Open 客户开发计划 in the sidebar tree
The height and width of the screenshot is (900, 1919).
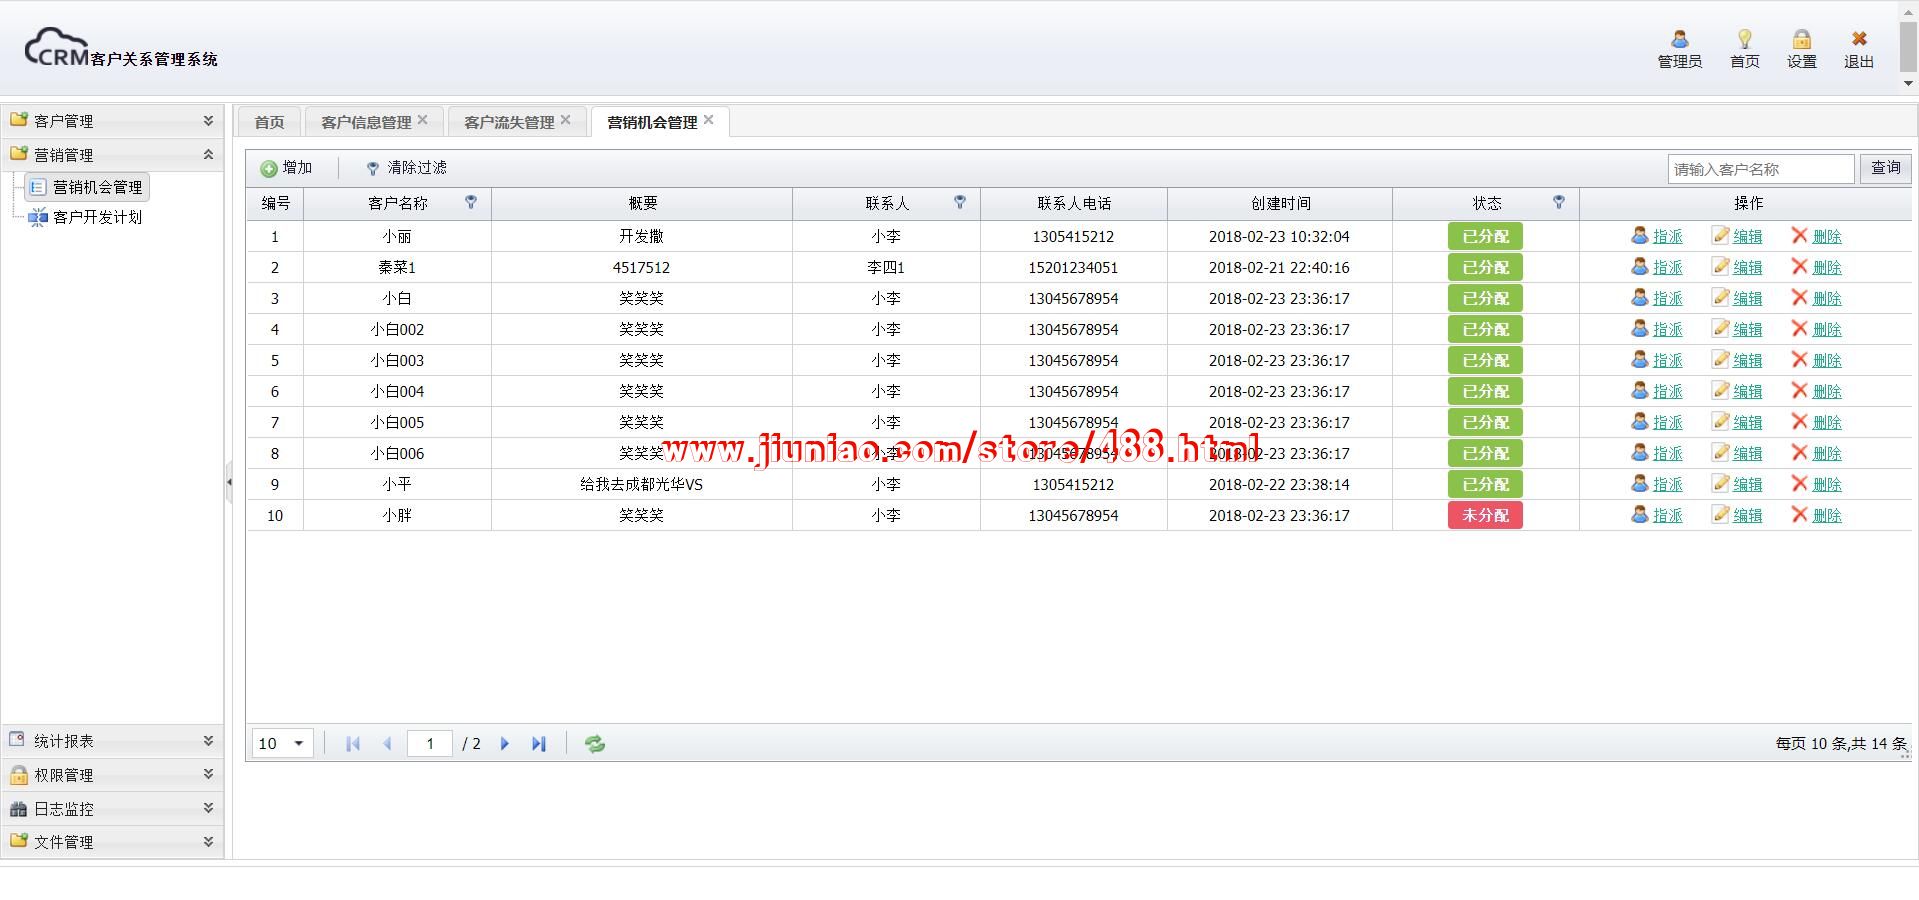point(97,217)
